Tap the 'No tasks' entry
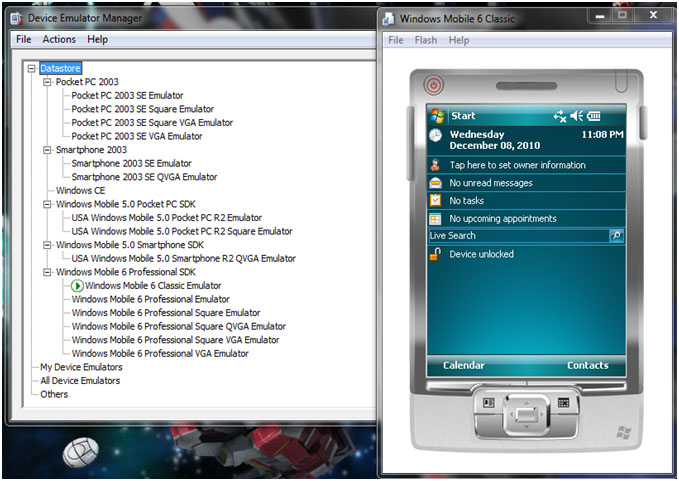Image resolution: width=679 pixels, height=481 pixels. point(466,200)
